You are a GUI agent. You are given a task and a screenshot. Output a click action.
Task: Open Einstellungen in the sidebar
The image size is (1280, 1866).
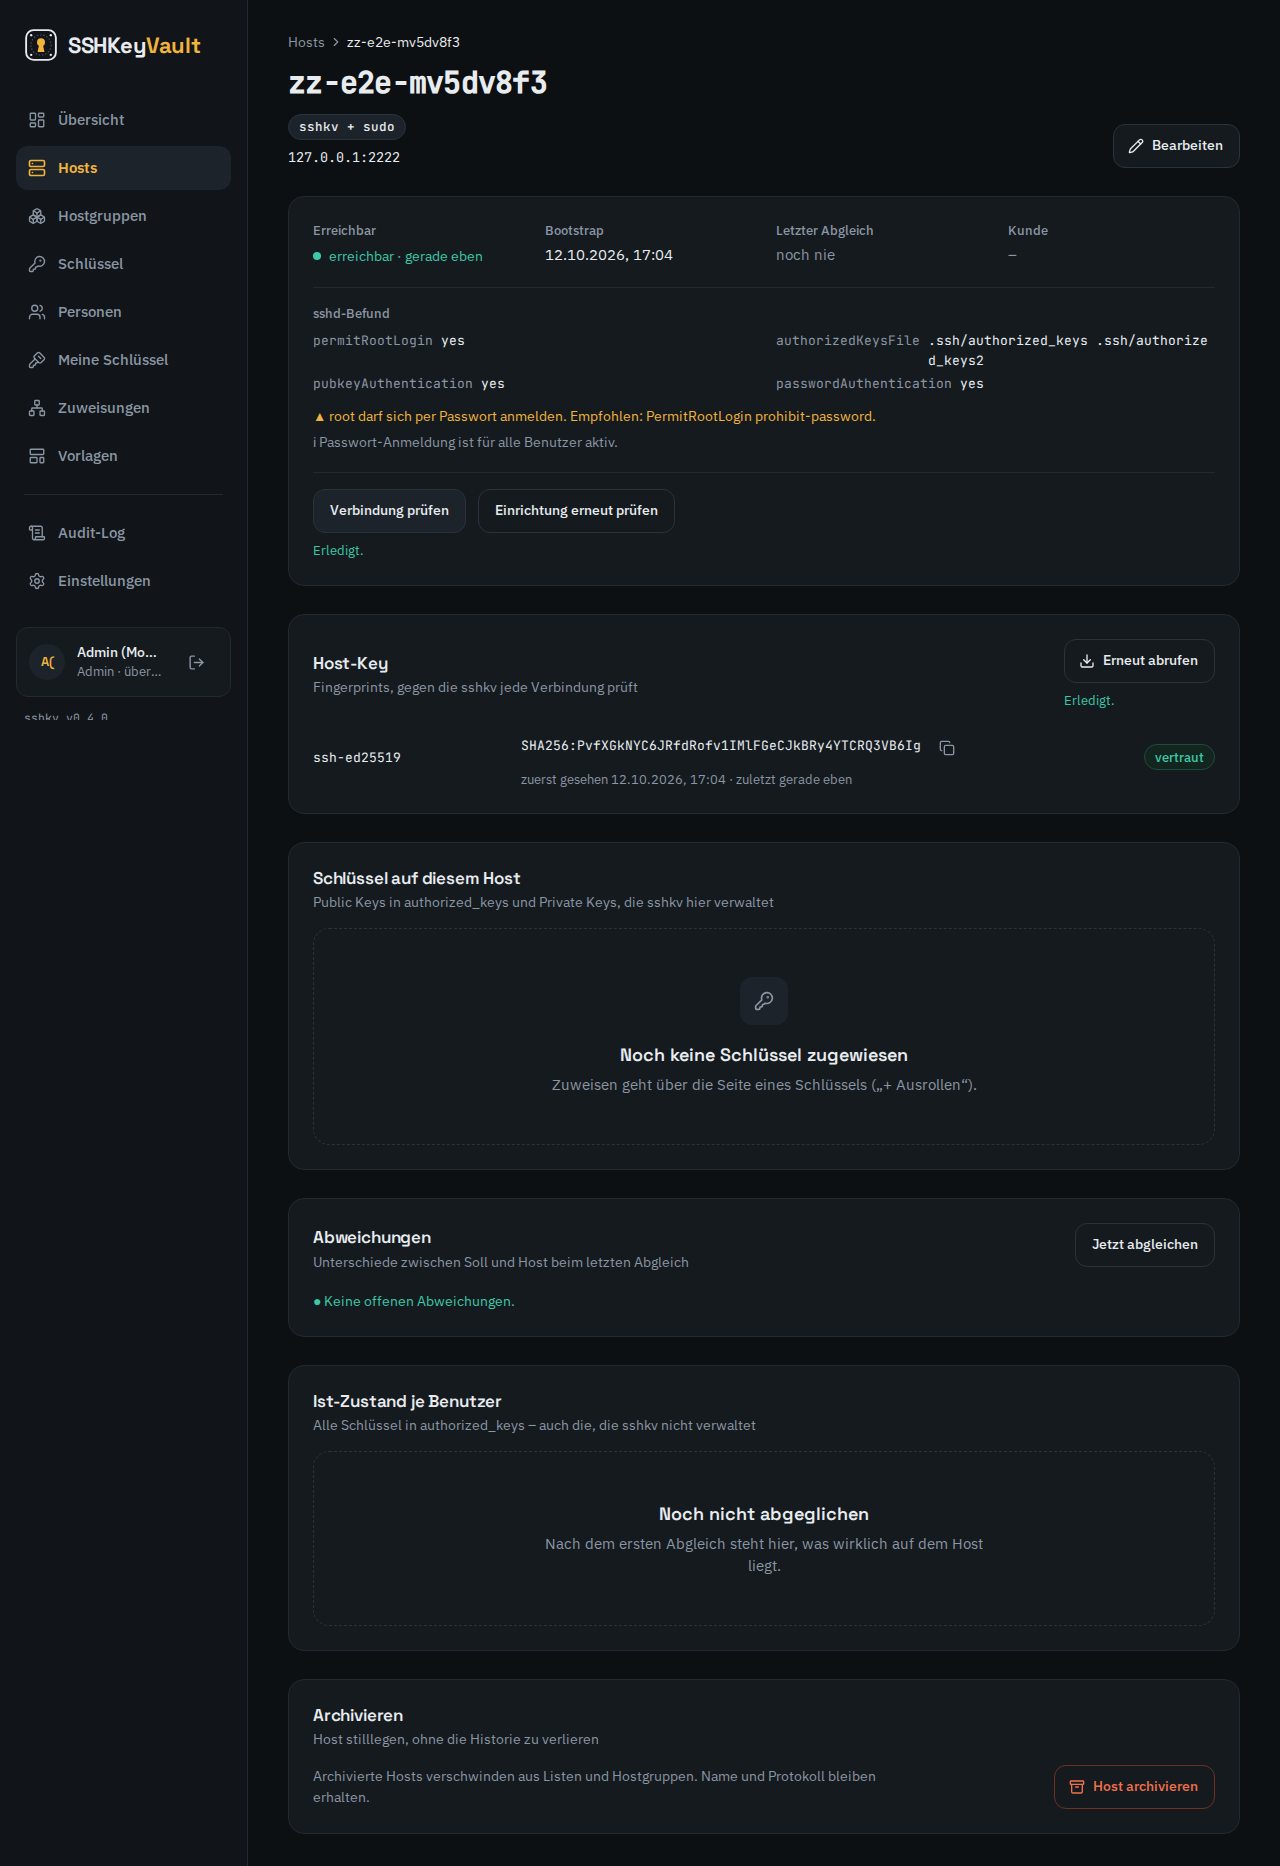click(x=123, y=581)
